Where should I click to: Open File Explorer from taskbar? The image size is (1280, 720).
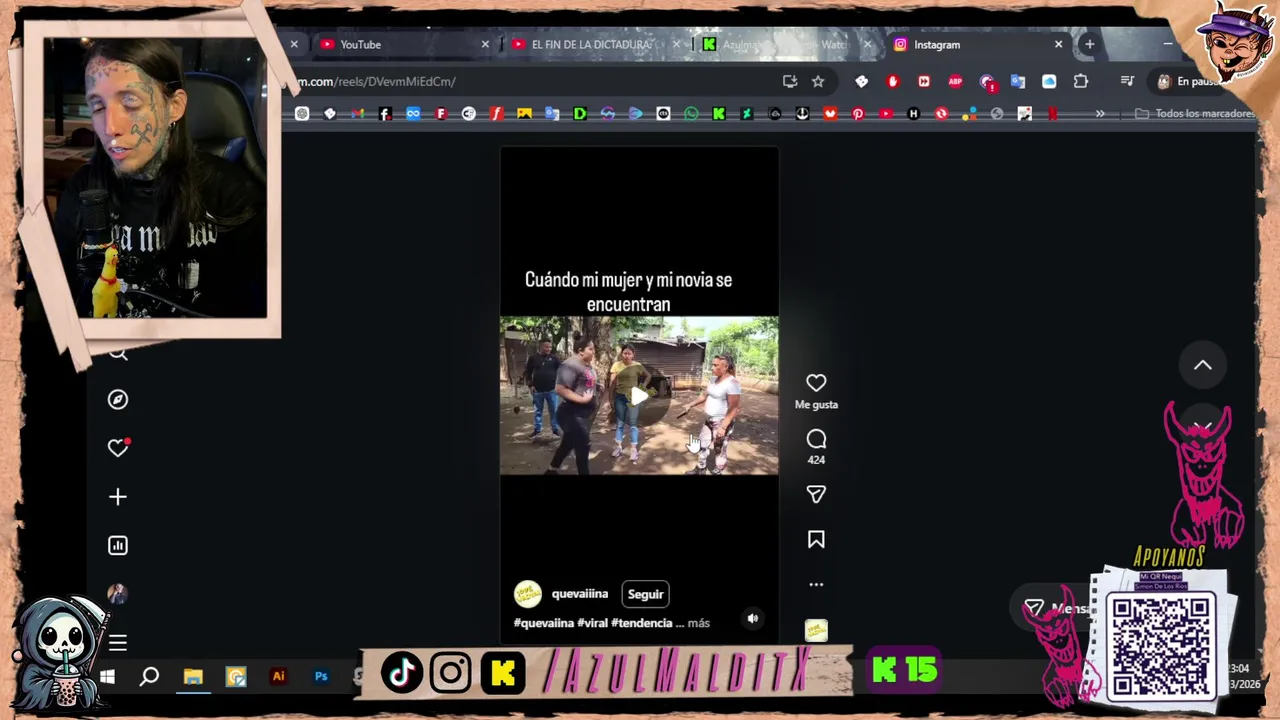click(x=193, y=677)
